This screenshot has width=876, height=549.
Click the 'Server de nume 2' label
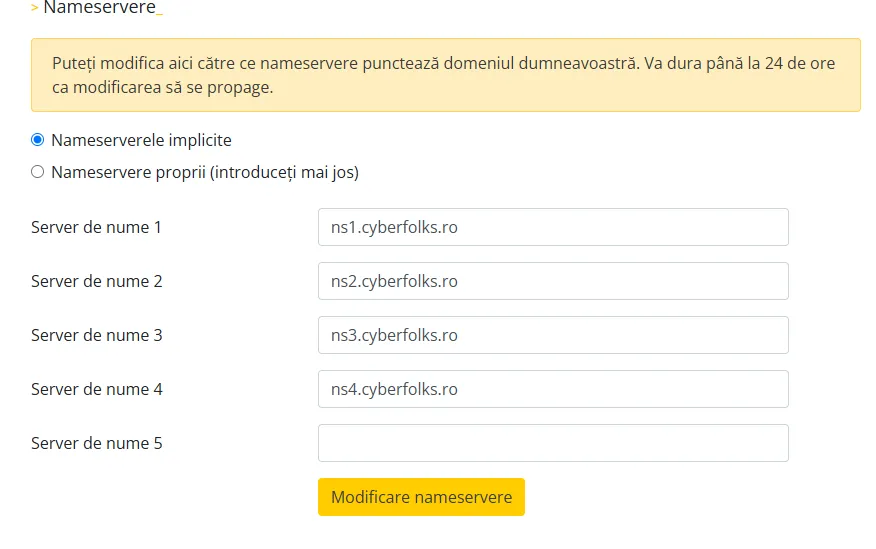[97, 281]
